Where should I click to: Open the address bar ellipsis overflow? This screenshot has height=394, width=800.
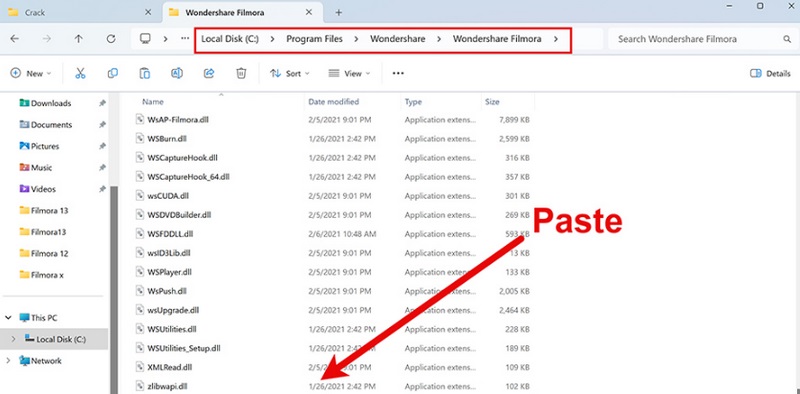[185, 39]
